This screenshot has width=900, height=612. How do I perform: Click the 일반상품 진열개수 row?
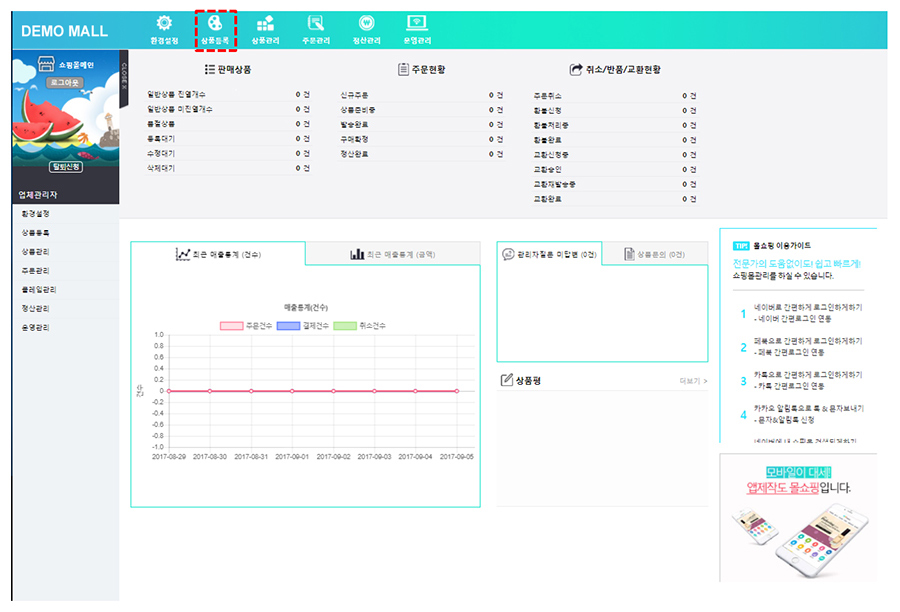pyautogui.click(x=228, y=94)
